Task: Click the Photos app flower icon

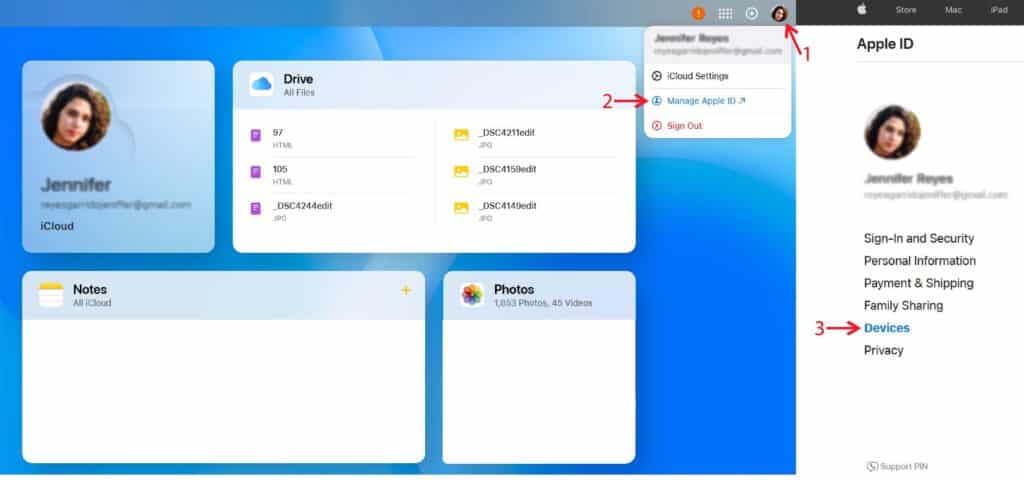Action: click(472, 295)
